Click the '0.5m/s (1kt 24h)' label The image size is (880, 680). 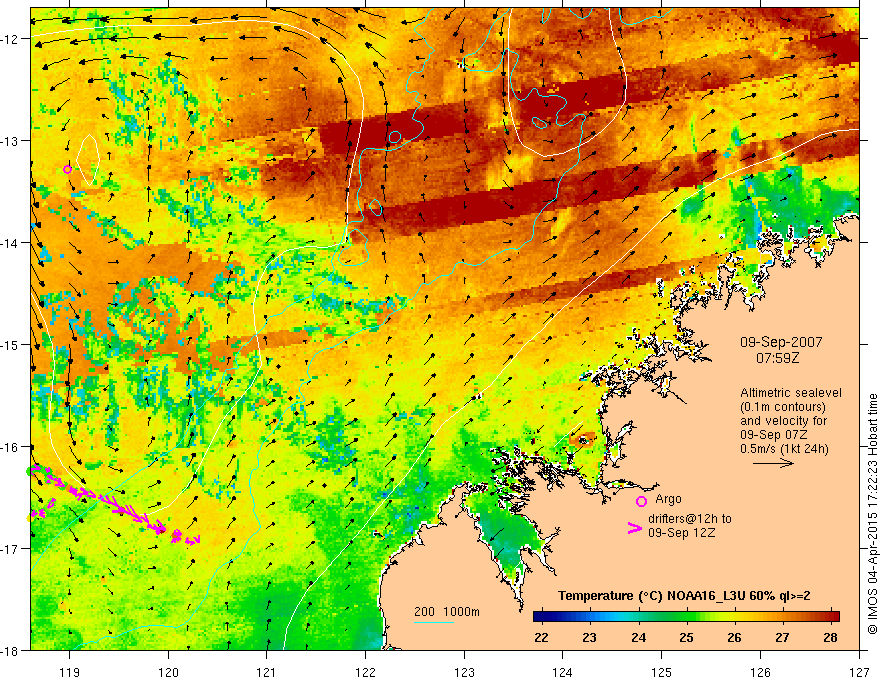pos(784,448)
